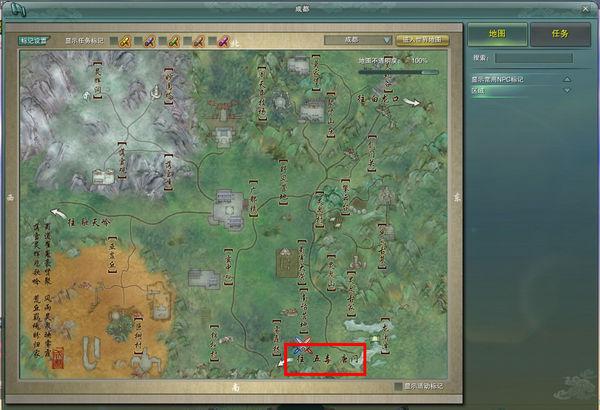Click the central city building icon
The width and height of the screenshot is (600, 410).
tap(226, 210)
